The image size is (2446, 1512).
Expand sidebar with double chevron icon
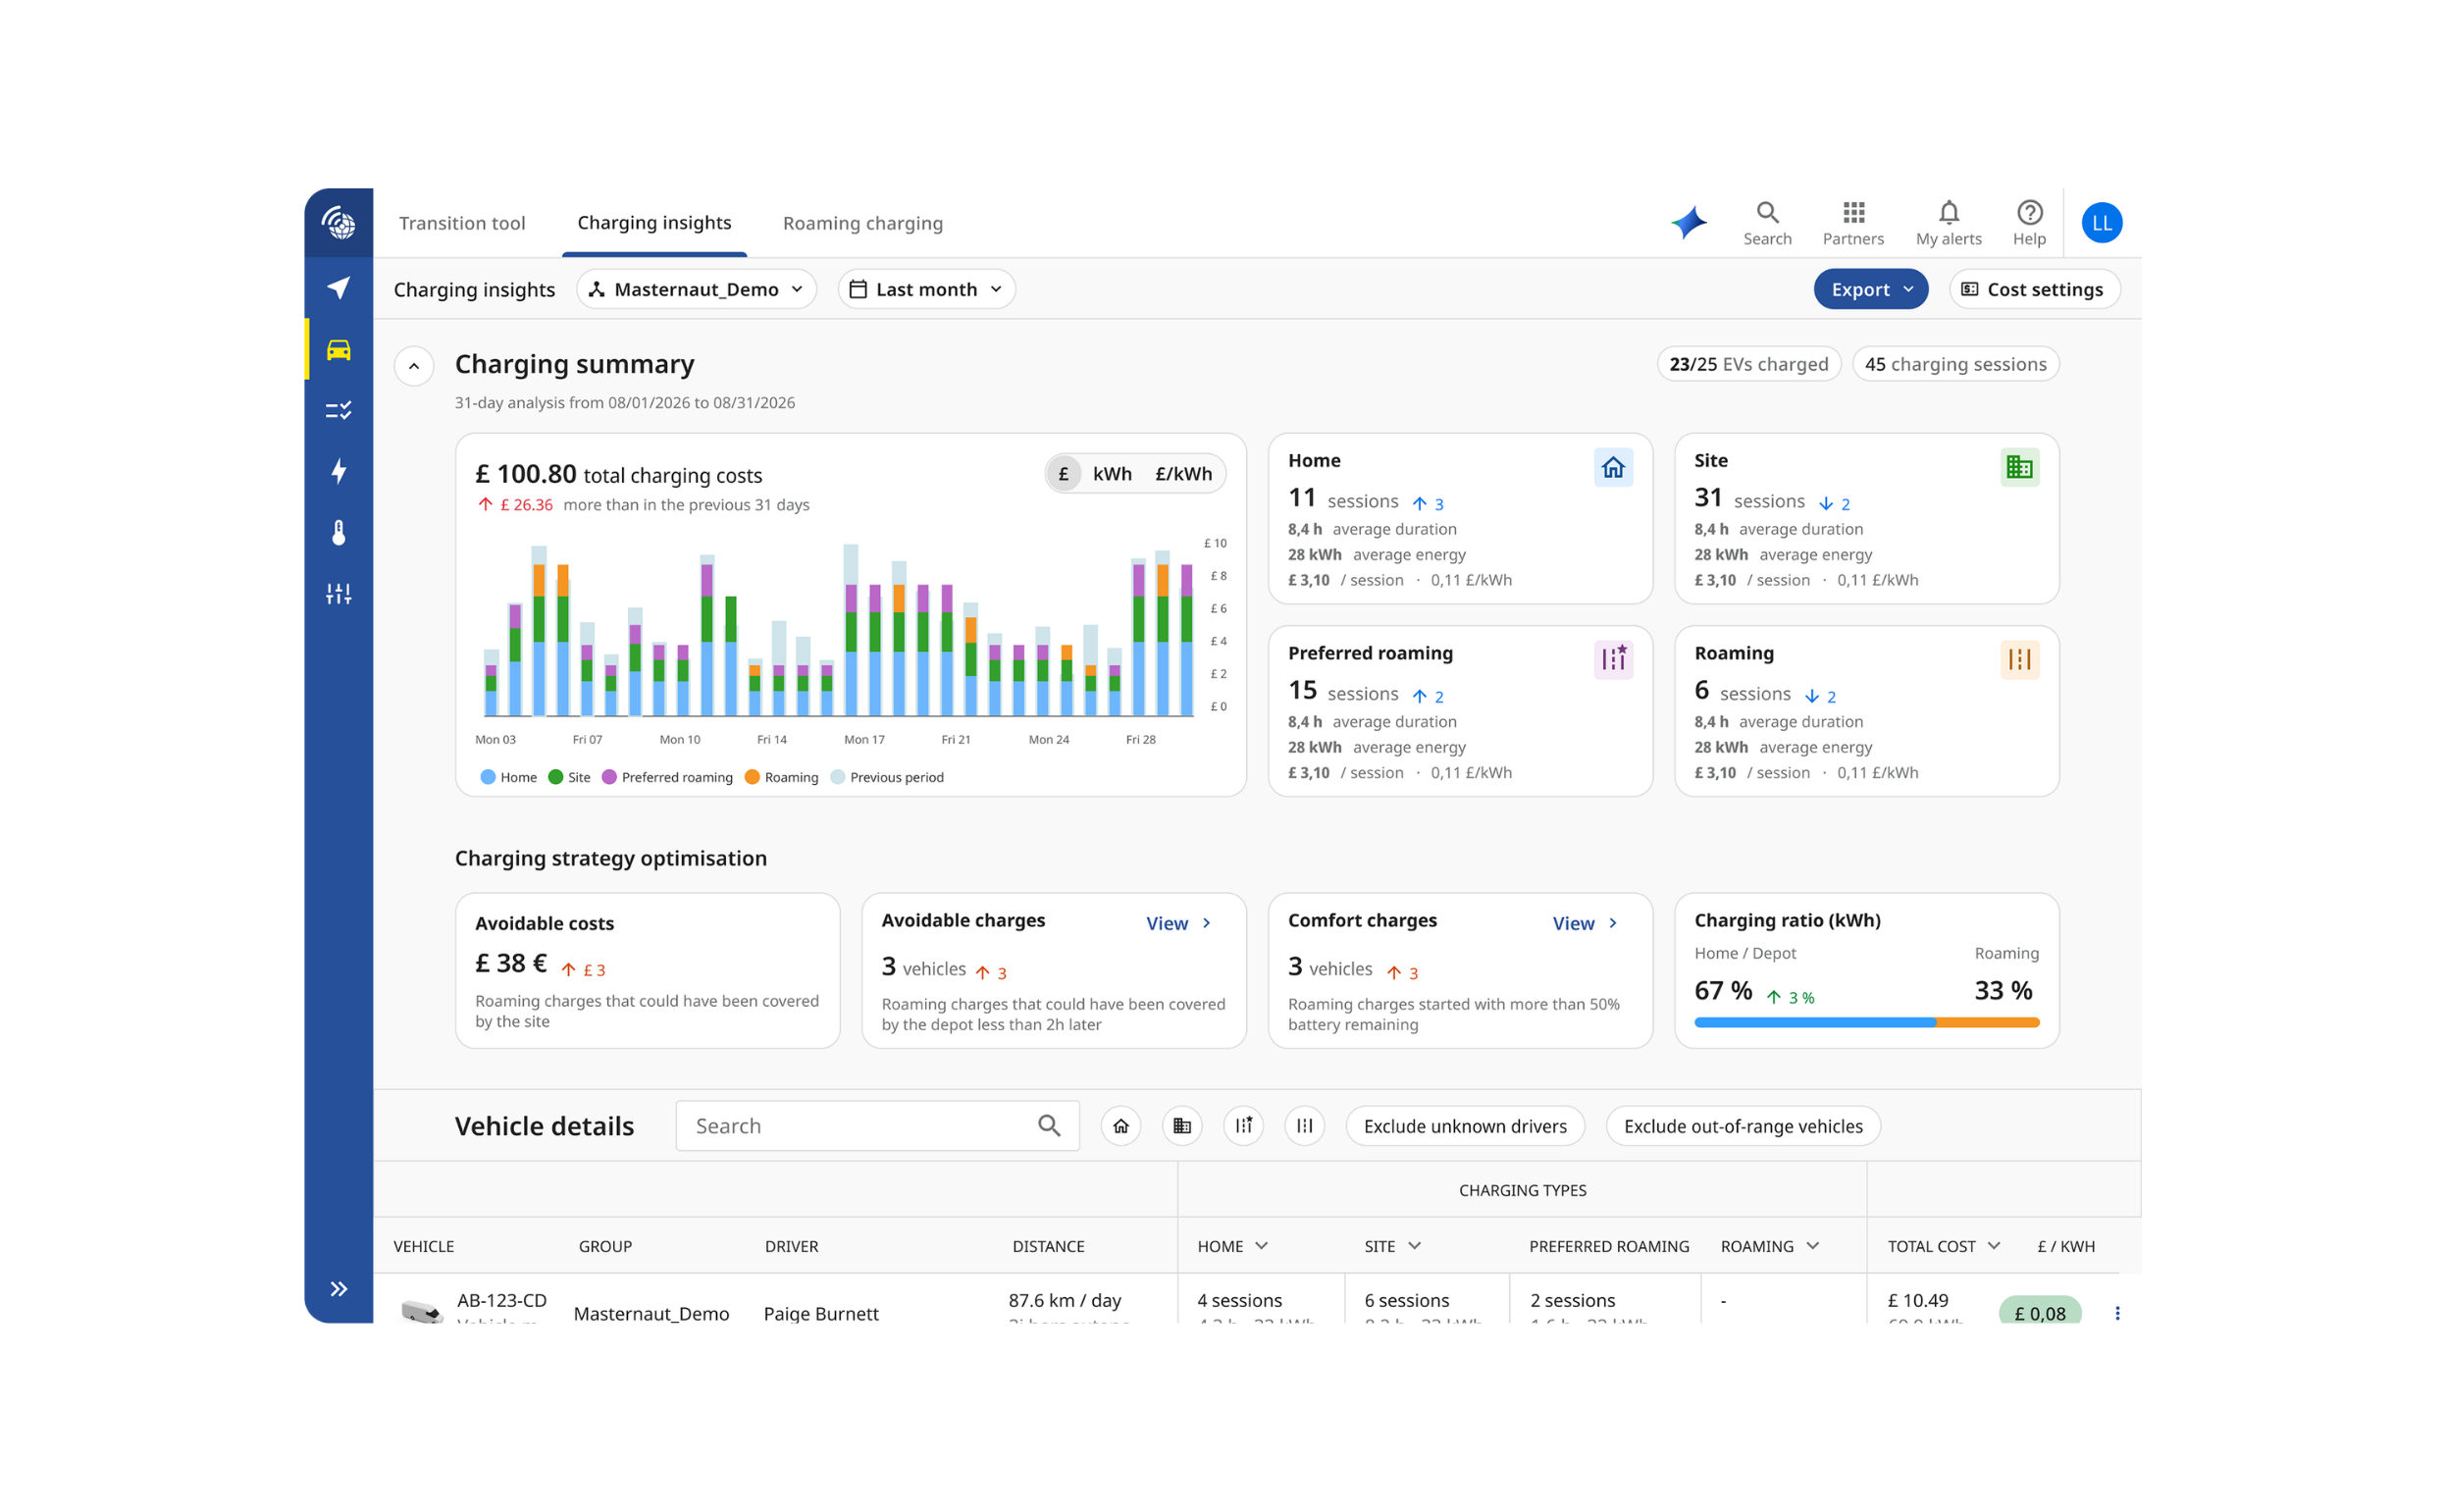tap(338, 1289)
